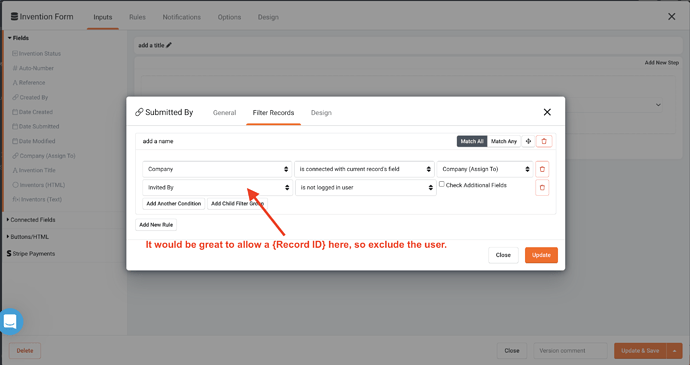690x365 pixels.
Task: Open the Company field dropdown
Action: (x=217, y=169)
